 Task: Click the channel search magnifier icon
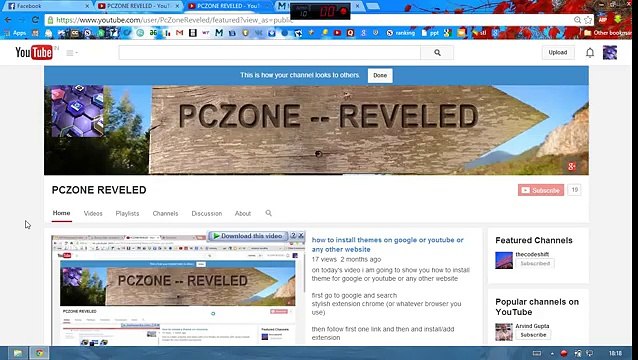269,213
